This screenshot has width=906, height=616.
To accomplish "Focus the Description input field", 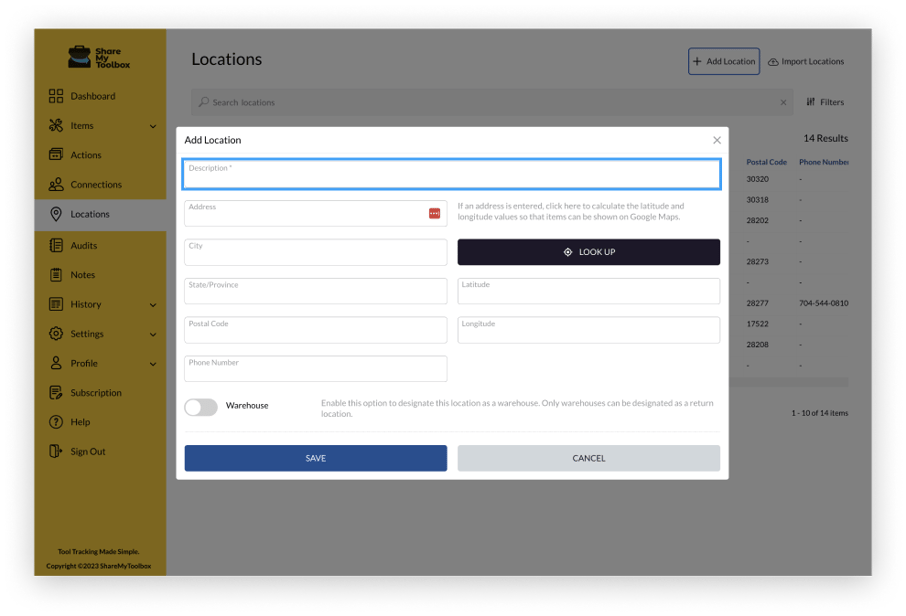I will tap(451, 176).
